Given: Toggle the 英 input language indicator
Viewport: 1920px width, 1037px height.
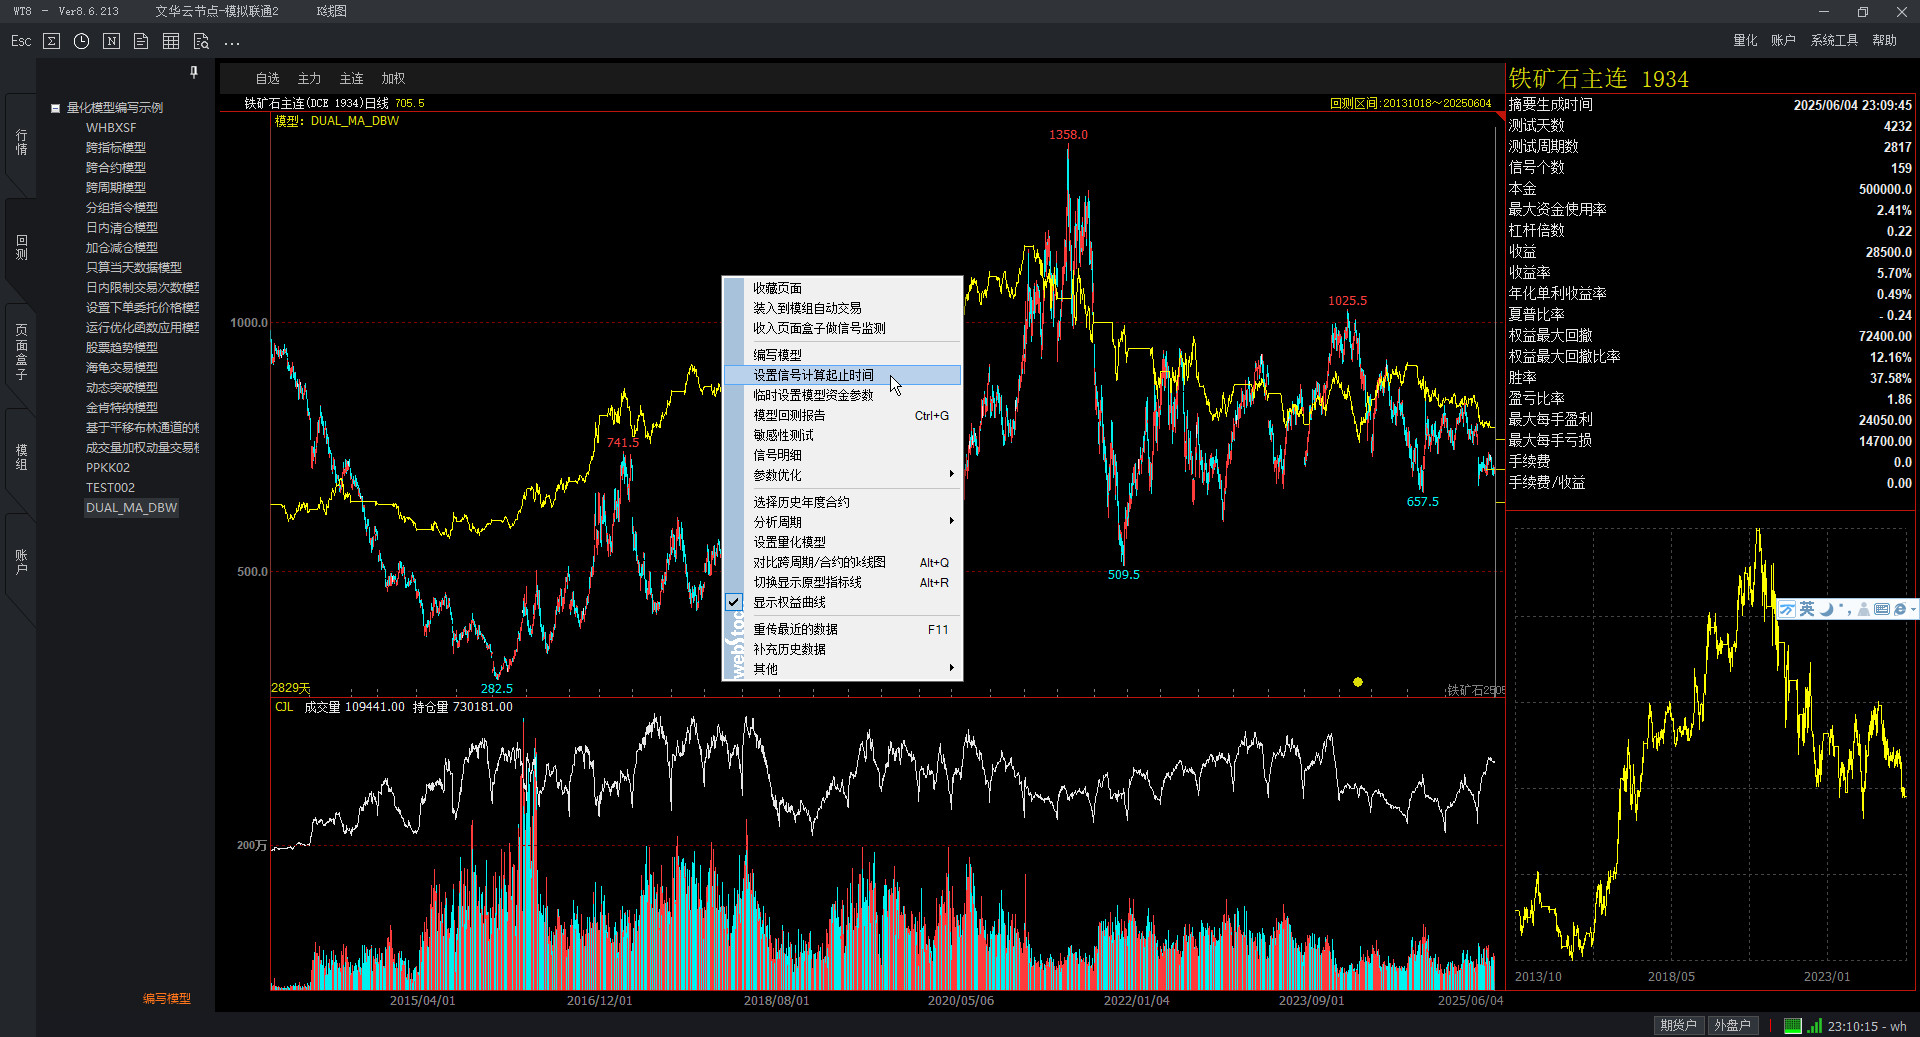Looking at the screenshot, I should click(x=1807, y=609).
